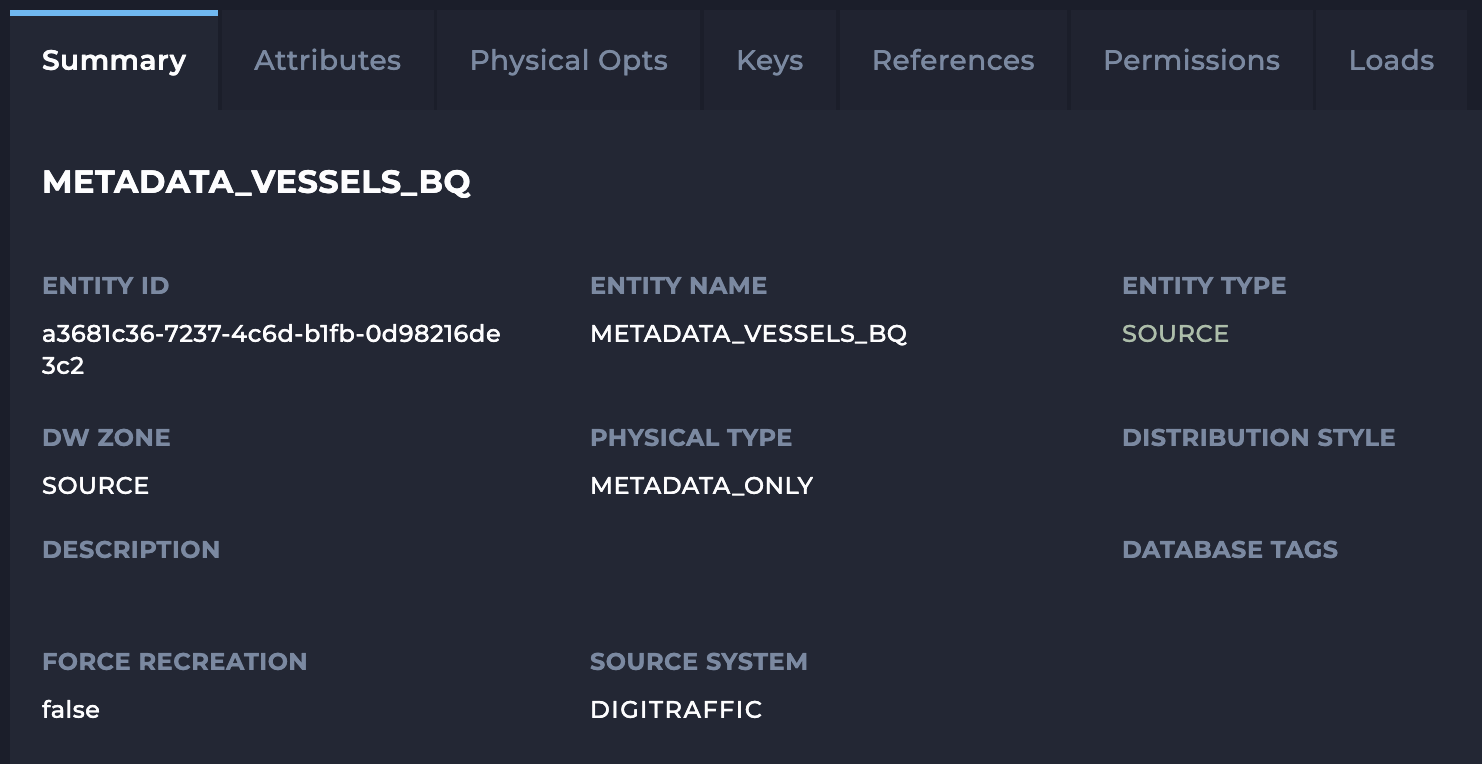Click the DIGITRAFFIC source system value
Screen dimensions: 1482x764
tap(676, 710)
